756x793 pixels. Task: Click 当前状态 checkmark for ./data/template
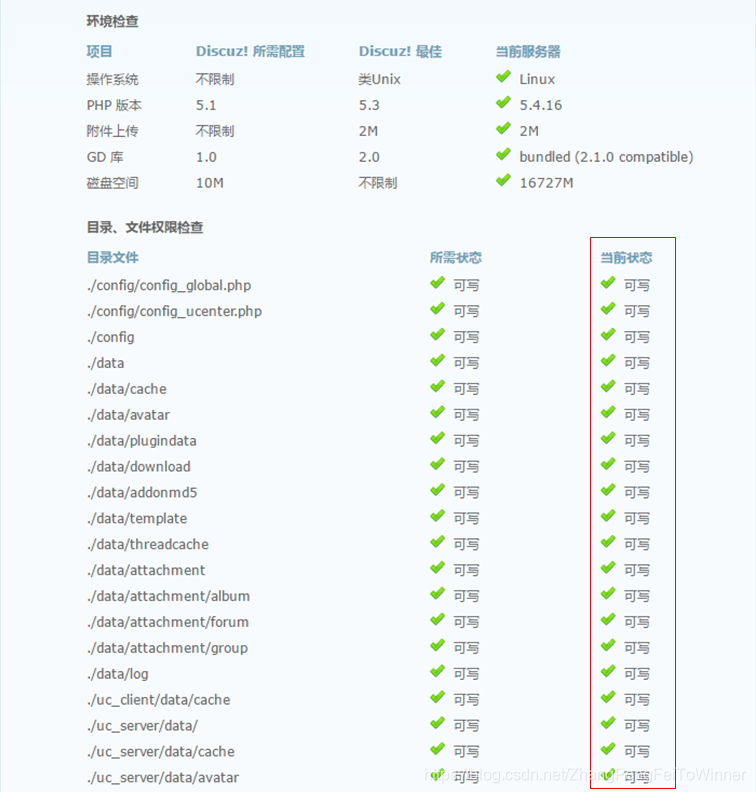coord(608,516)
